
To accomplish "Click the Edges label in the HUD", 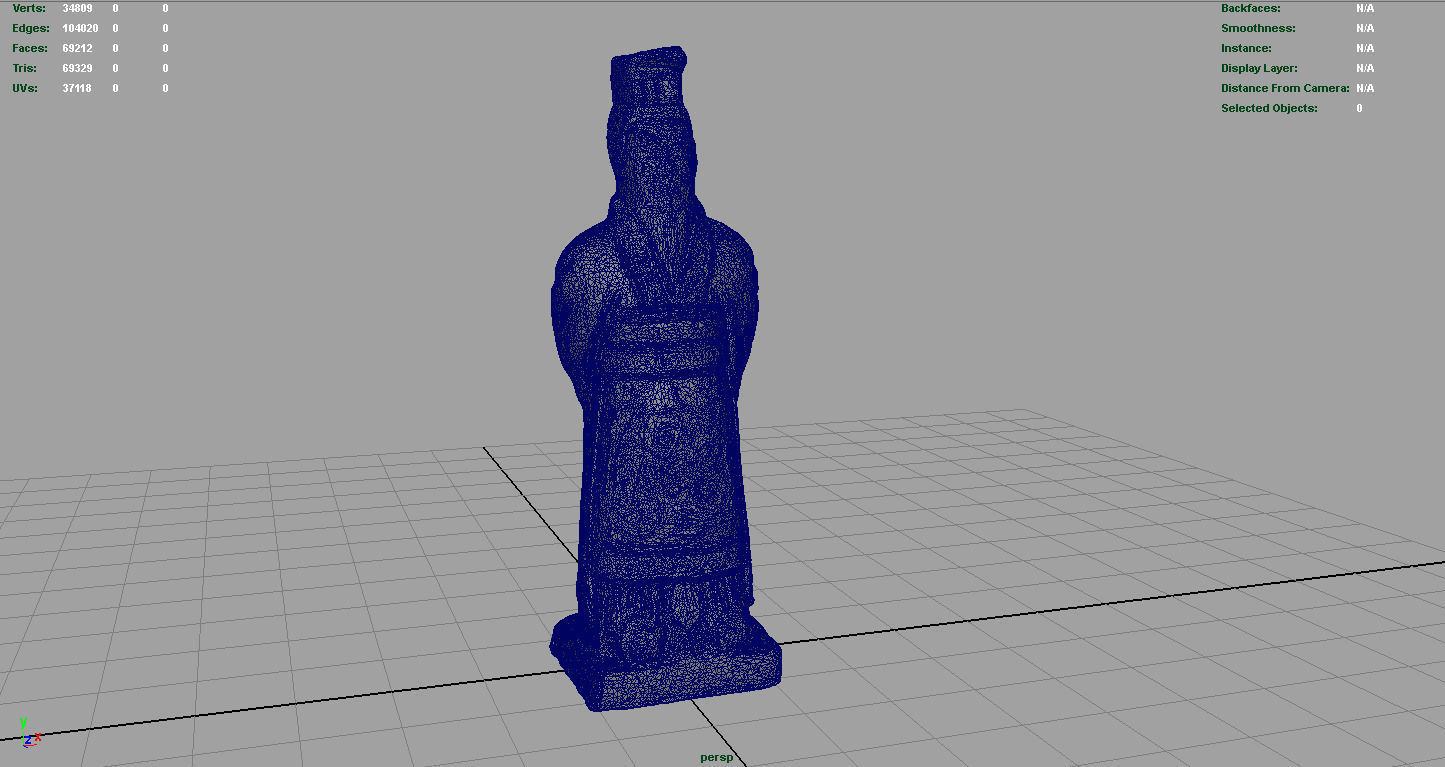I will click(x=31, y=28).
